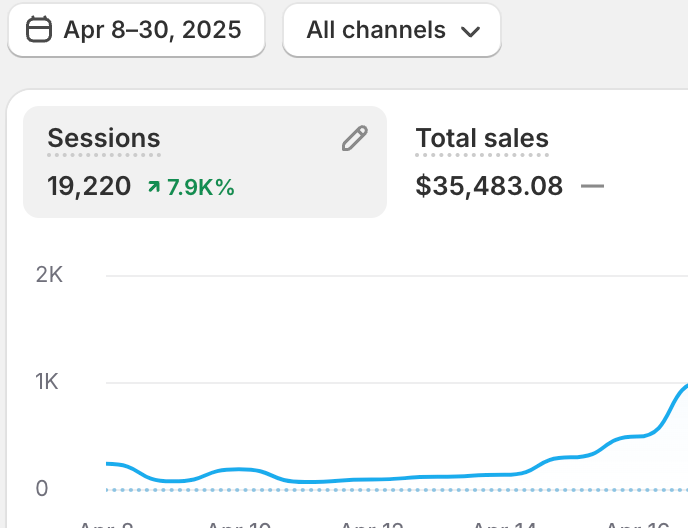Click the 19,220 sessions value

pos(89,186)
